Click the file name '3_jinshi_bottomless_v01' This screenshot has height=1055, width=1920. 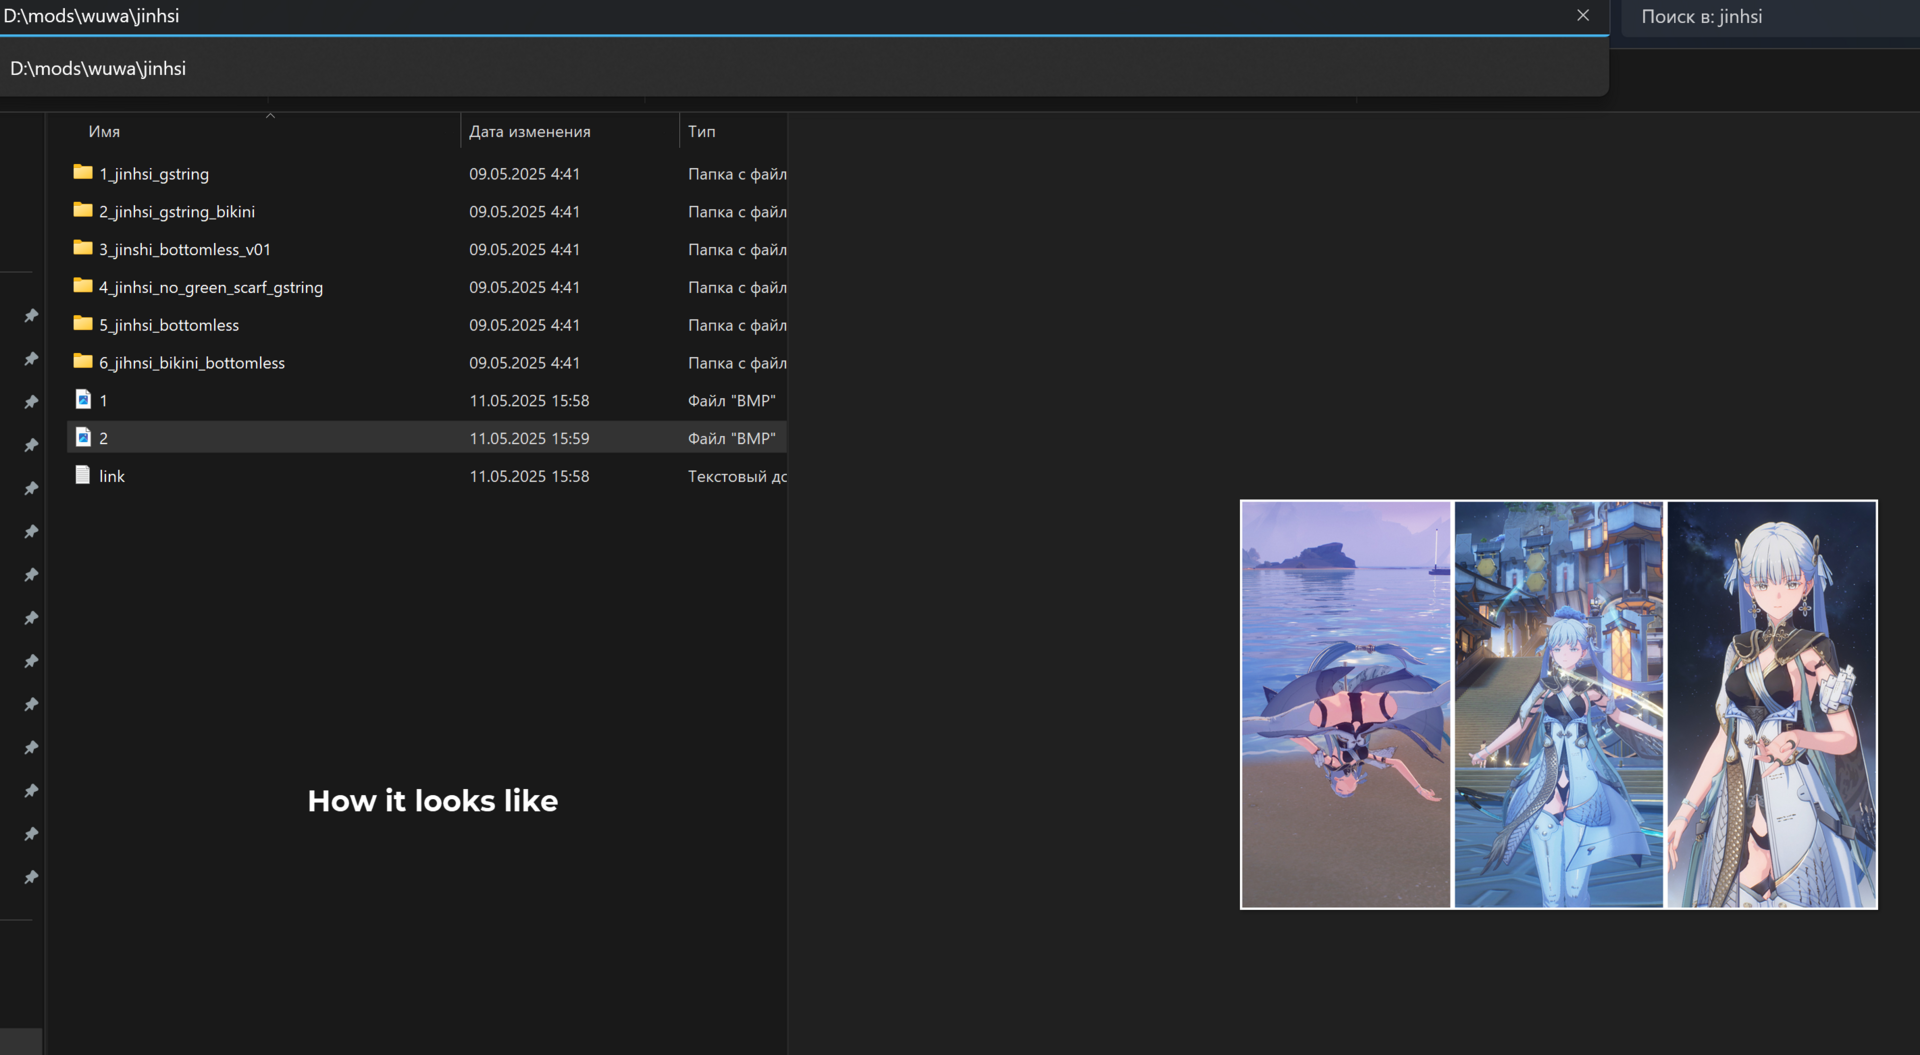tap(185, 249)
